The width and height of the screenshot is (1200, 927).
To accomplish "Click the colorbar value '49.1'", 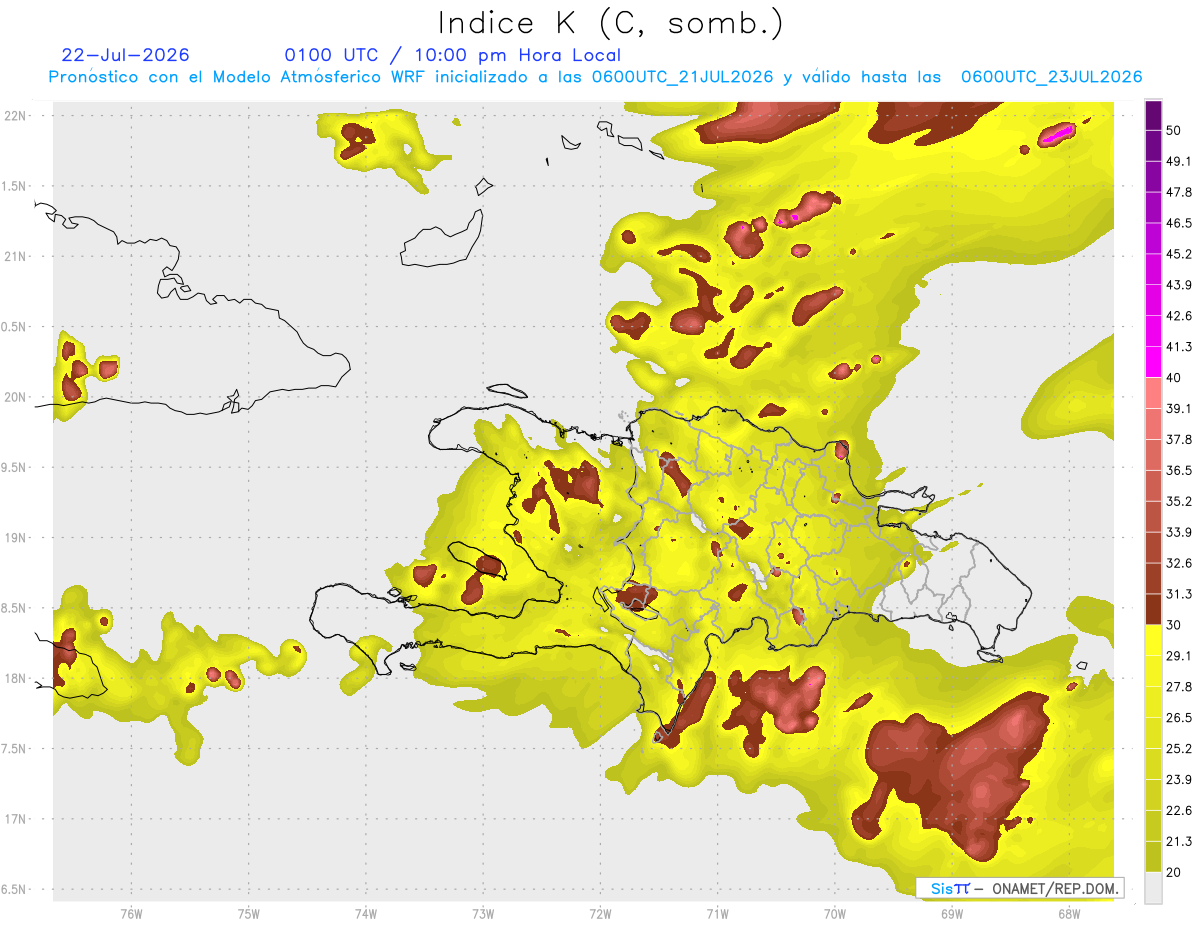I will 1179,162.
